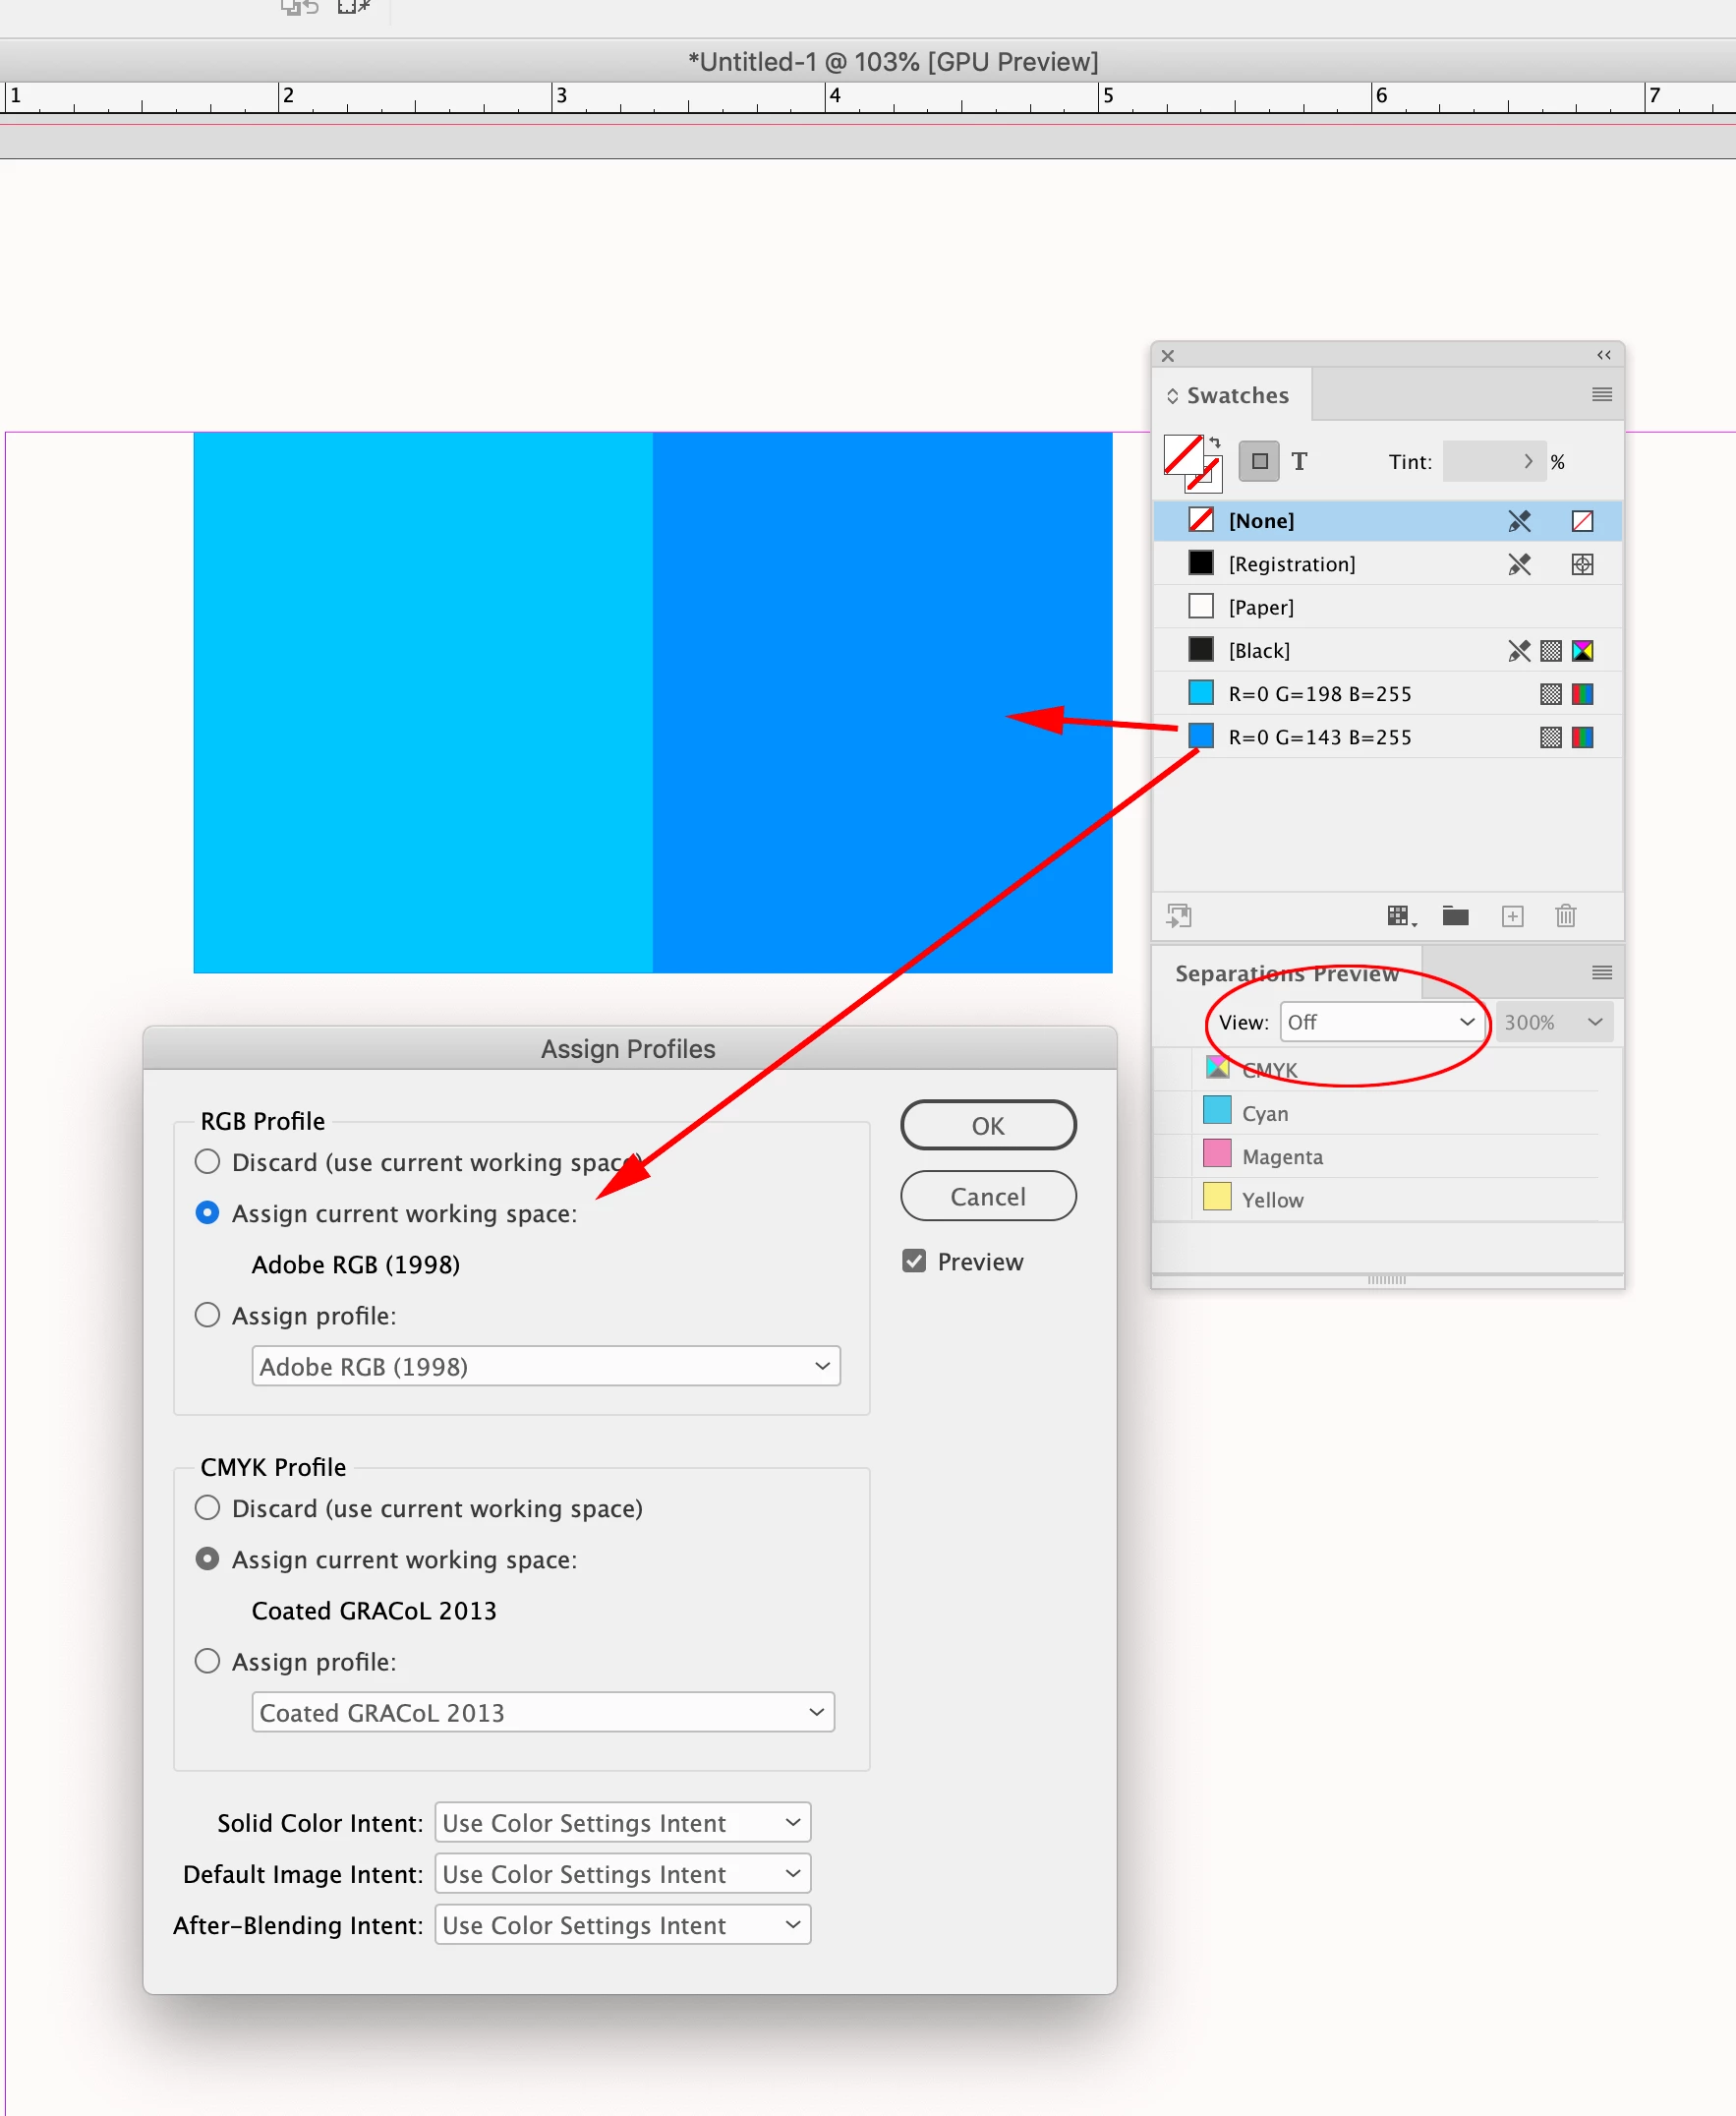Click the New Color Group folder icon
Image resolution: width=1736 pixels, height=2116 pixels.
click(1455, 915)
